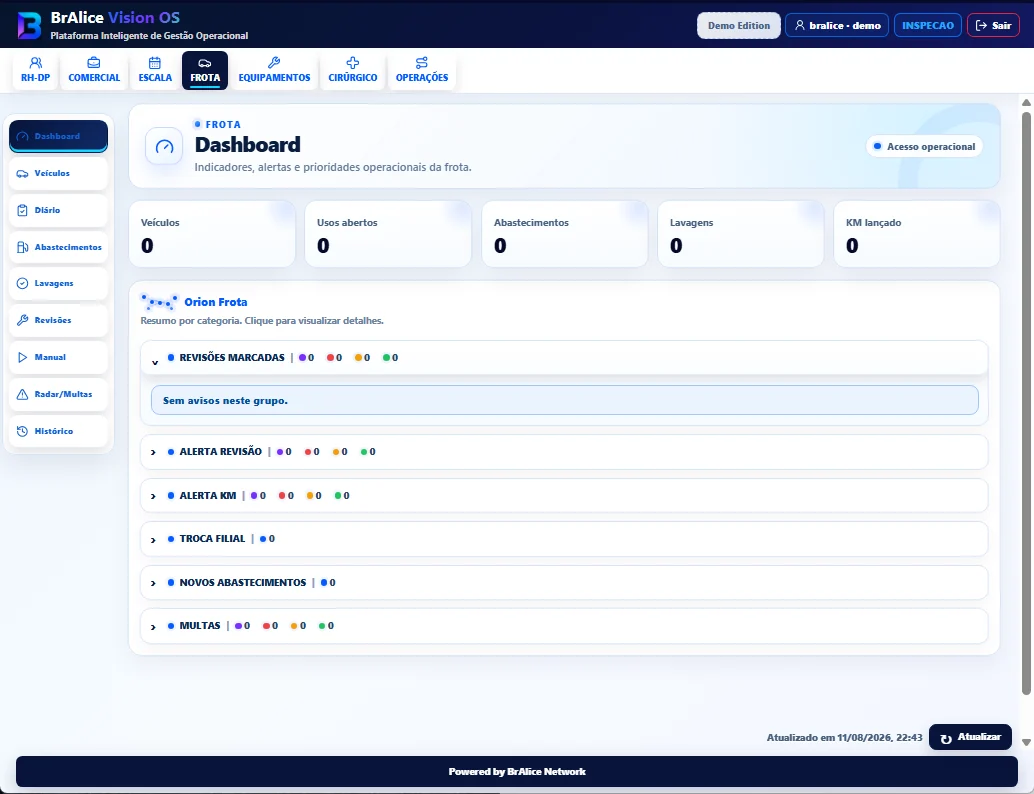Click the Veículos car icon in sidebar
This screenshot has width=1034, height=794.
[x=22, y=173]
